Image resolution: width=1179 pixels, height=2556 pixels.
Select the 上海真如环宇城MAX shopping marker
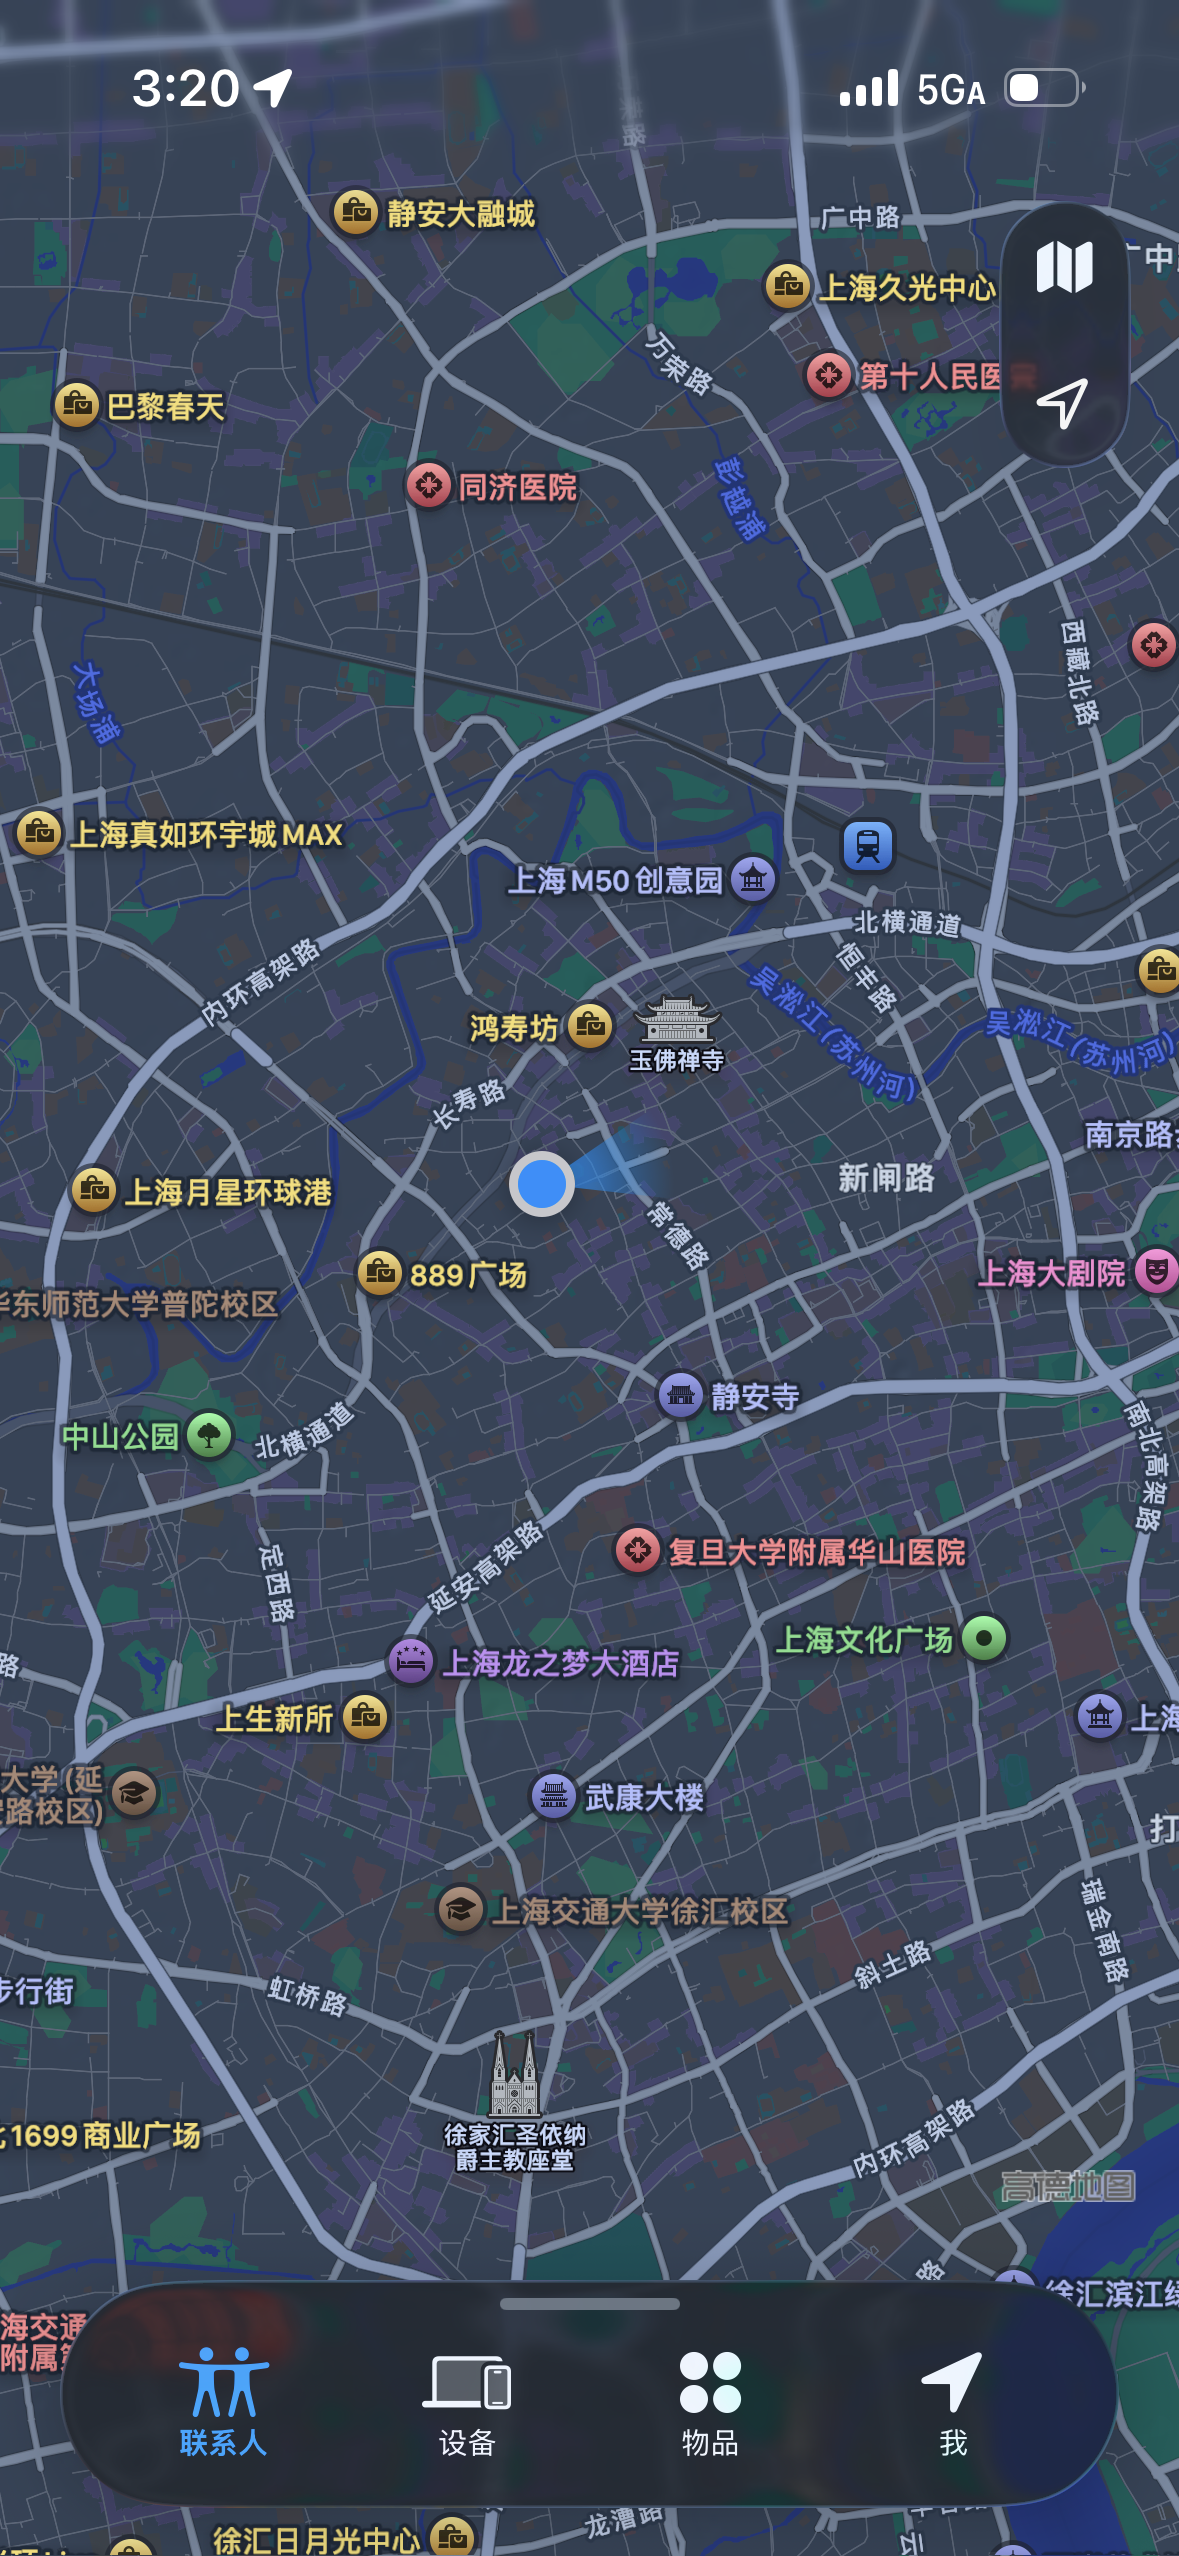tap(40, 832)
